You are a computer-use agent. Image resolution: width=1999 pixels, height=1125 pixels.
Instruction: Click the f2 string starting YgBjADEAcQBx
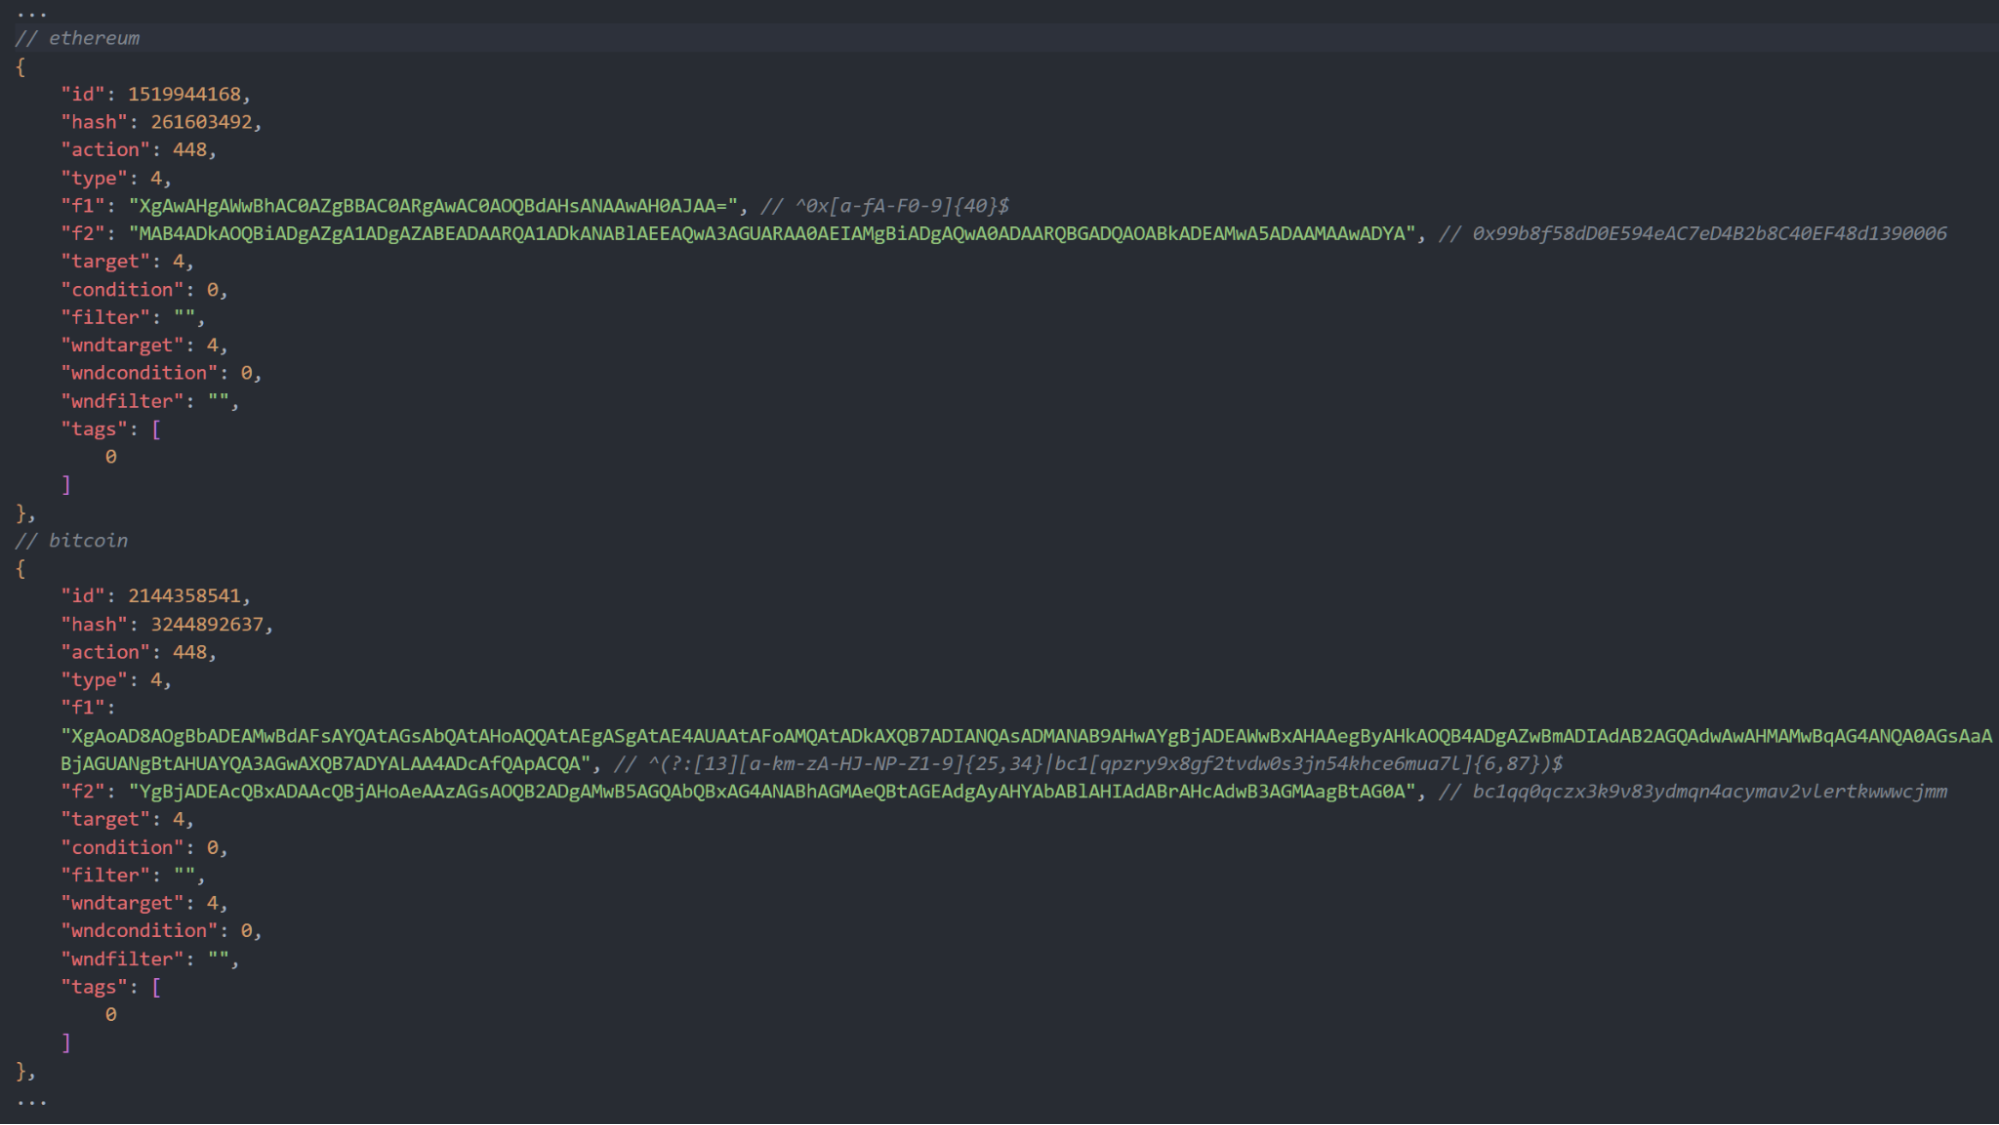coord(772,792)
